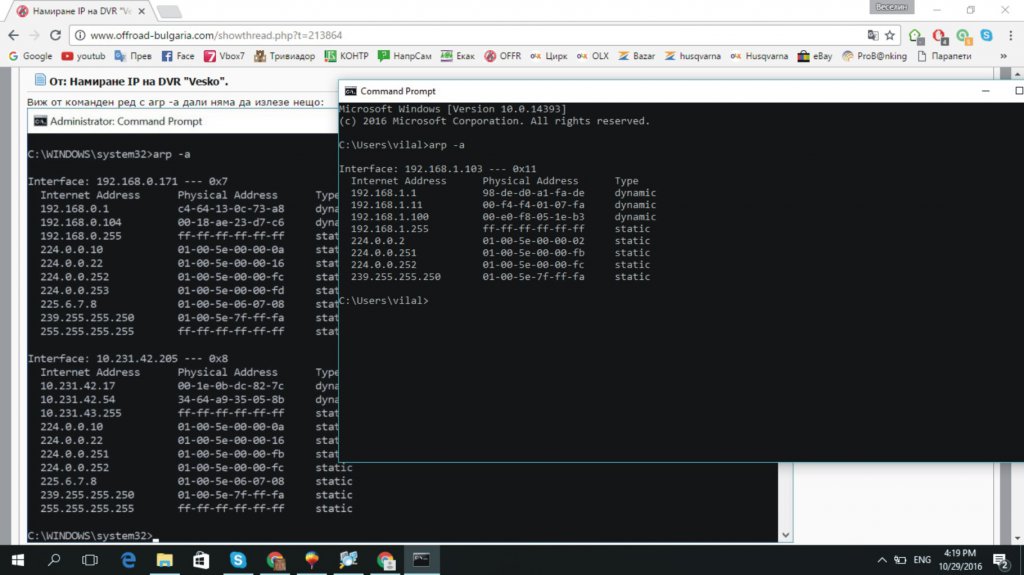Open the magnifier-over-monitors taskbar app
The width and height of the screenshot is (1024, 575).
pyautogui.click(x=348, y=560)
